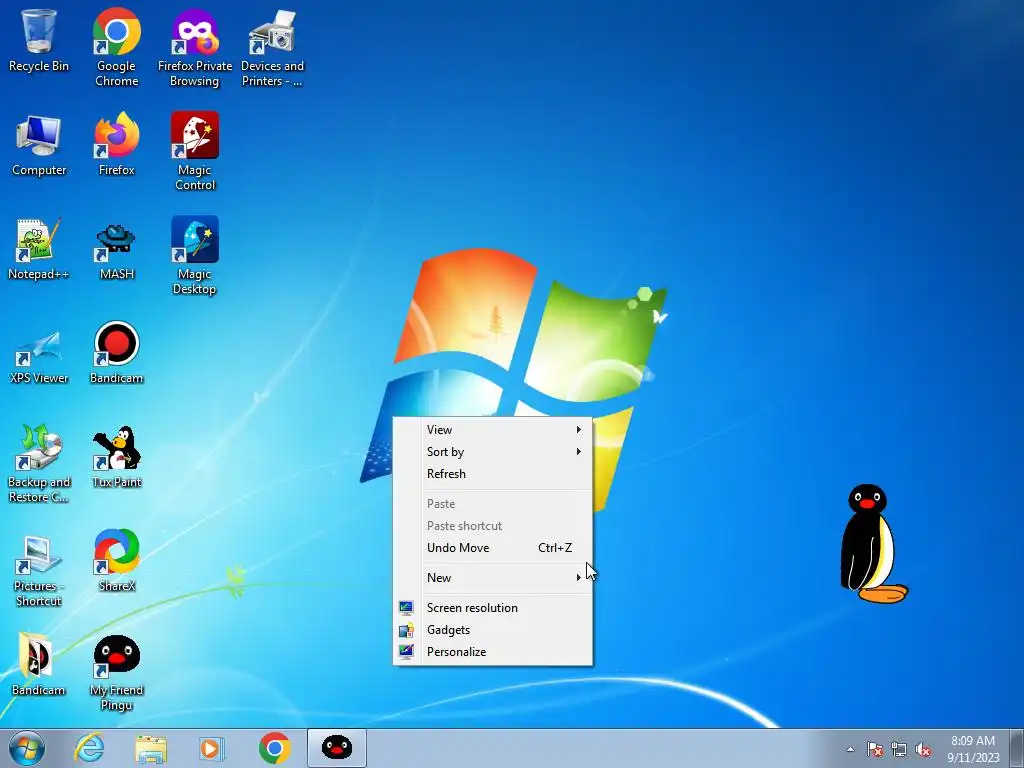
Task: Expand the New submenu
Action: [x=493, y=578]
